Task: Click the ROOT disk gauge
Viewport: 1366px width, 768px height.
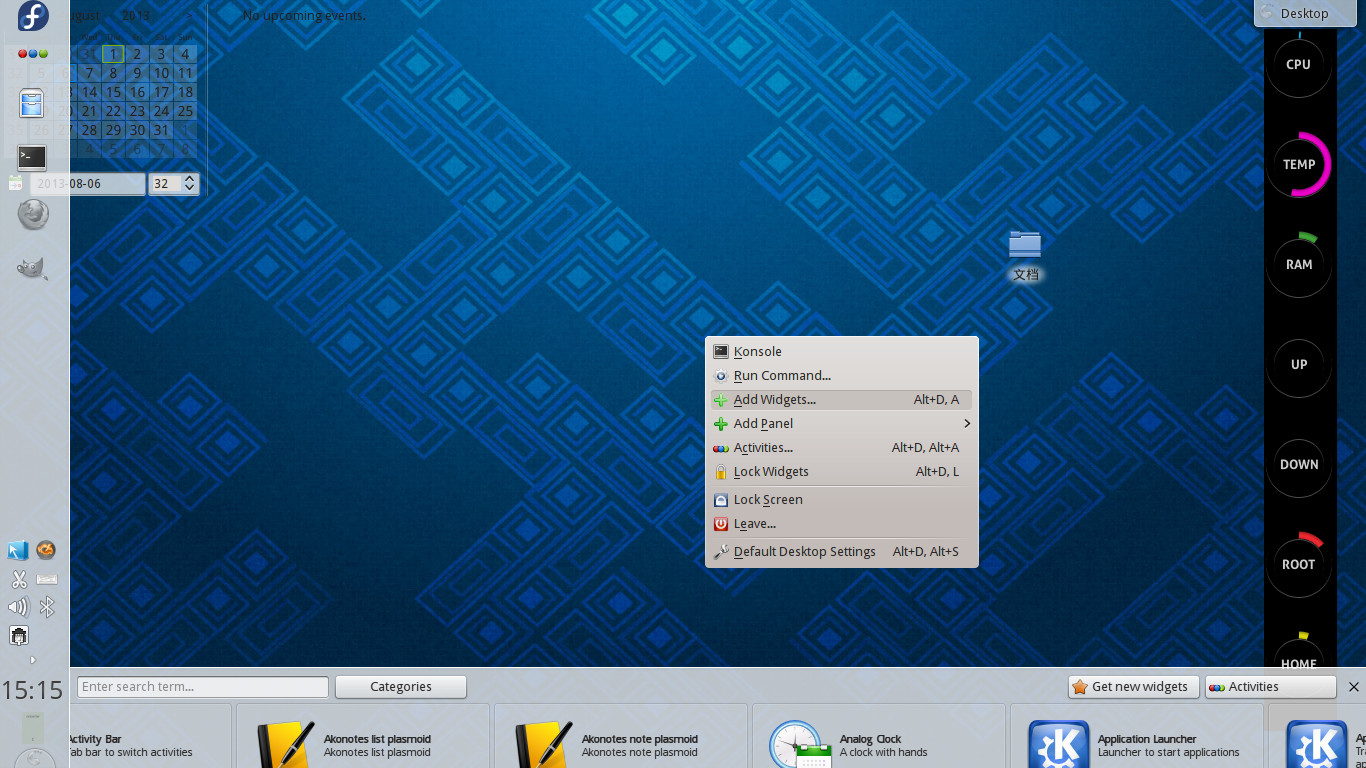Action: pyautogui.click(x=1299, y=564)
